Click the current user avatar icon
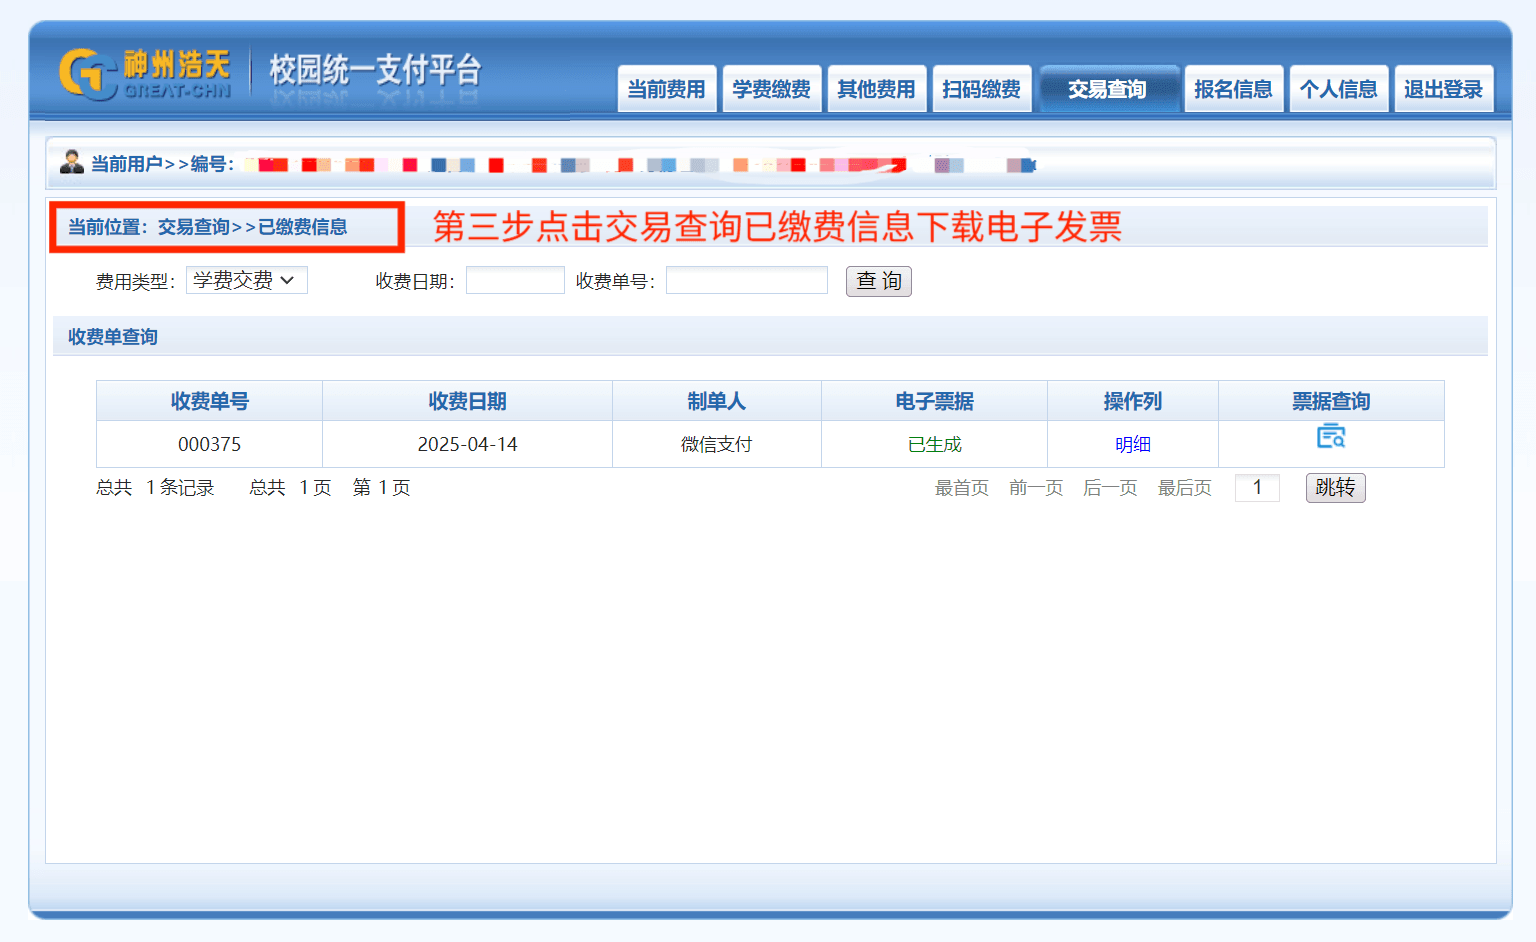The height and width of the screenshot is (942, 1536). (x=72, y=162)
